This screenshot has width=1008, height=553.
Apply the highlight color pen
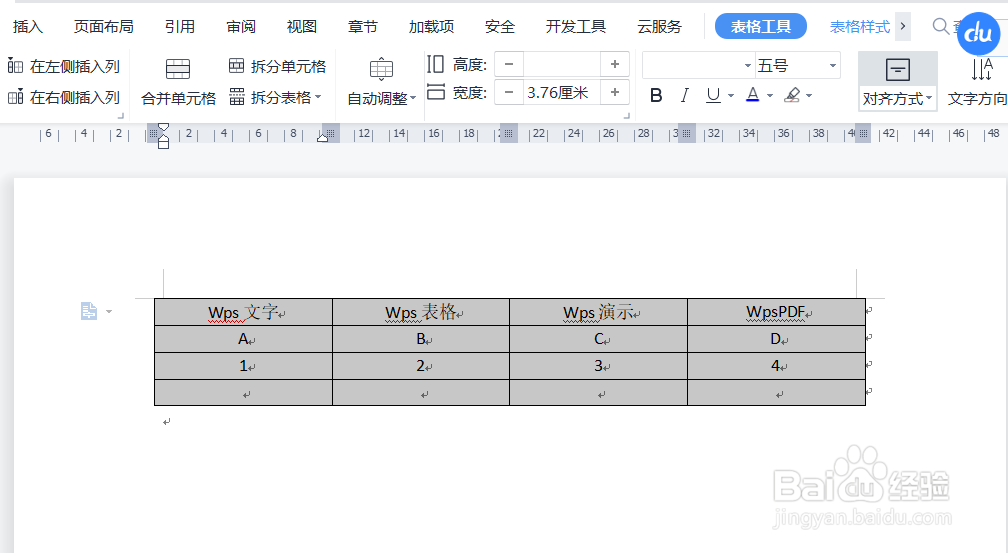coord(793,96)
